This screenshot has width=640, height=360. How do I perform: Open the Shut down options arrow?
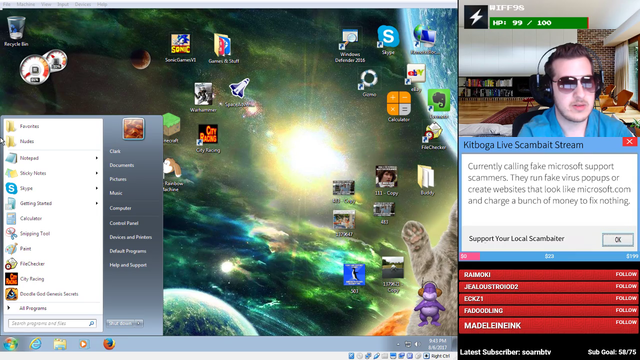point(139,323)
